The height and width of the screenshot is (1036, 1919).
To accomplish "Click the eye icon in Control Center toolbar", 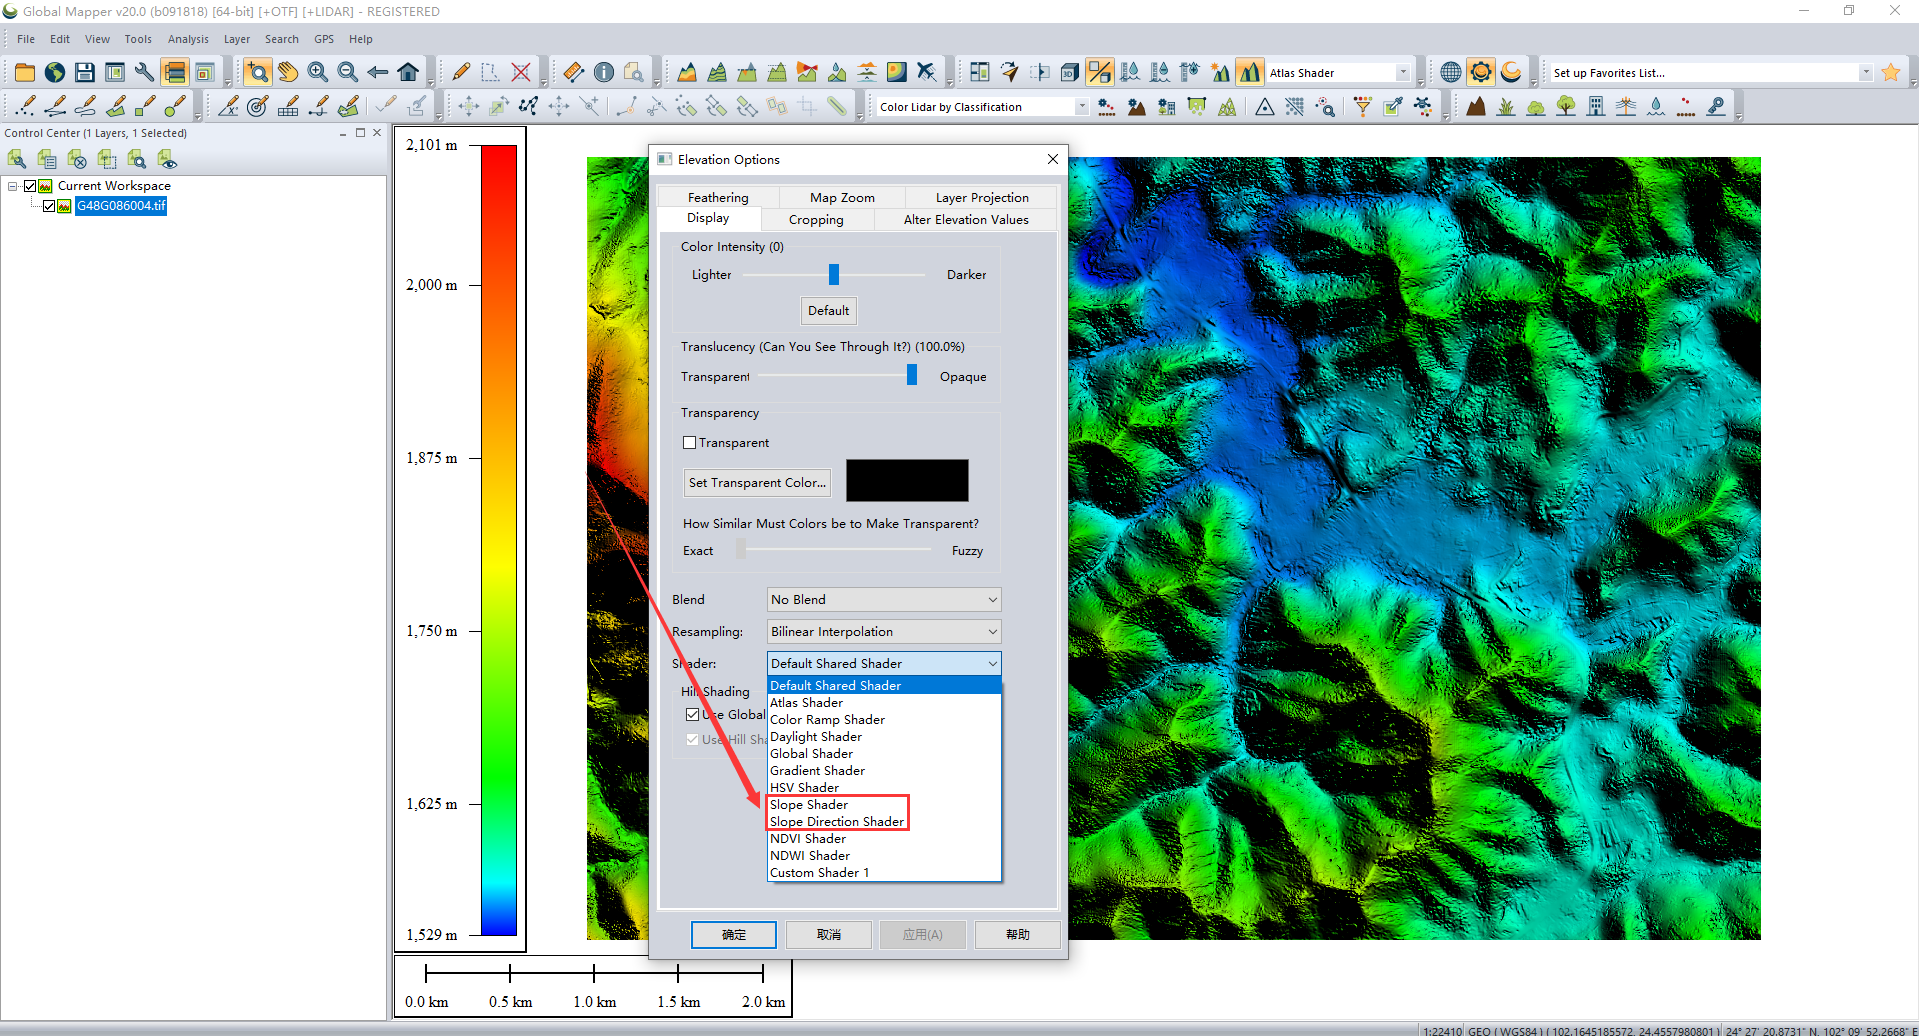I will coord(167,159).
